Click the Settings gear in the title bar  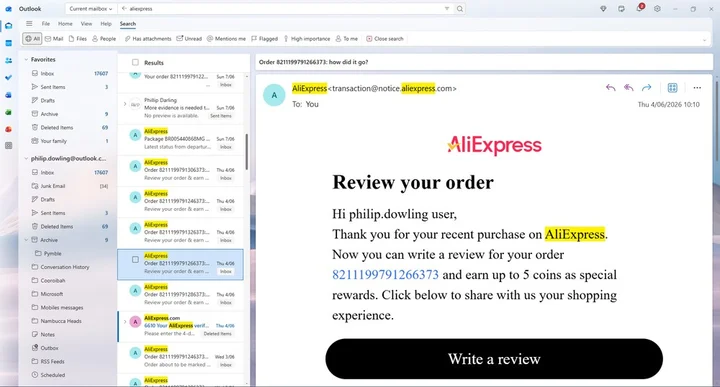[x=657, y=9]
